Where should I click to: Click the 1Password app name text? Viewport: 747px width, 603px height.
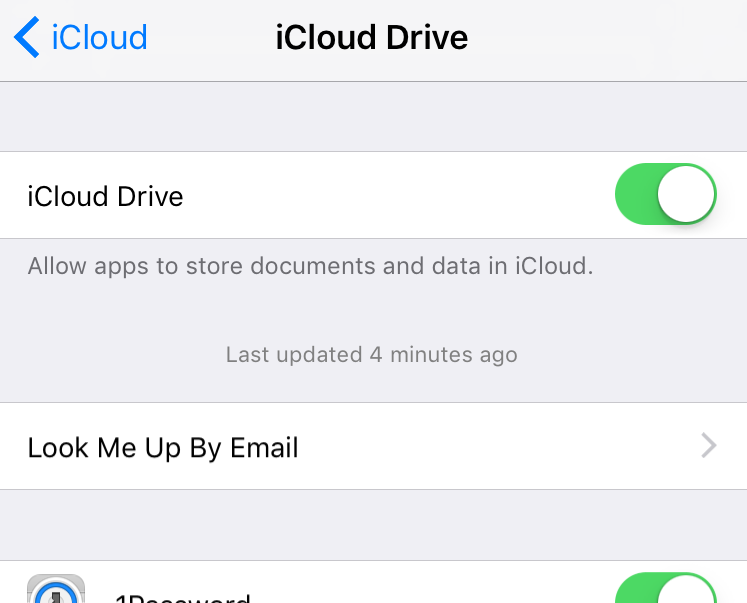[183, 597]
